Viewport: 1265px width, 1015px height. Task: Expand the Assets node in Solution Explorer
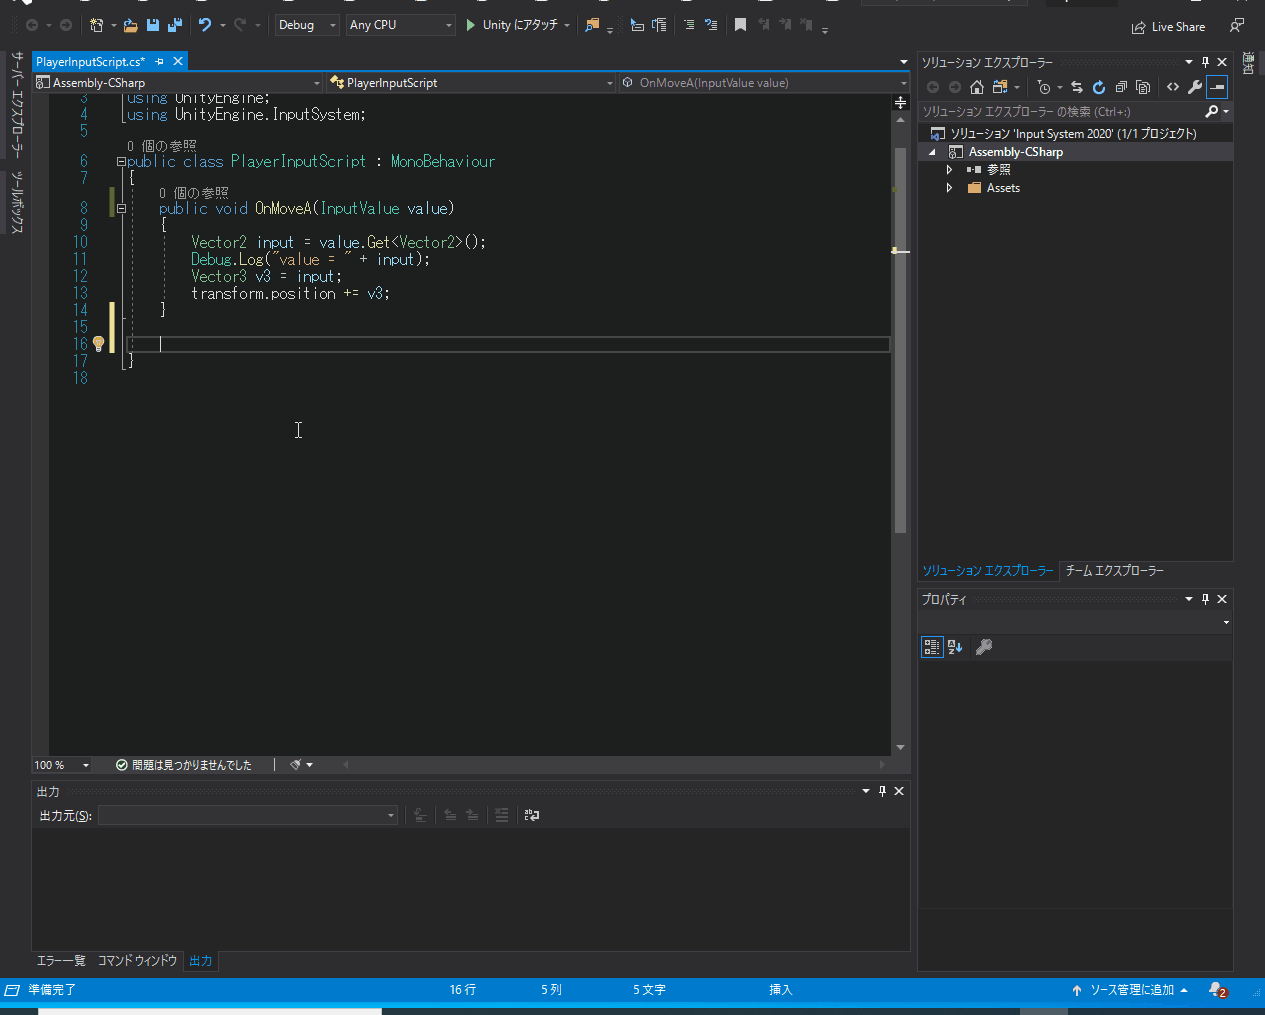tap(950, 187)
